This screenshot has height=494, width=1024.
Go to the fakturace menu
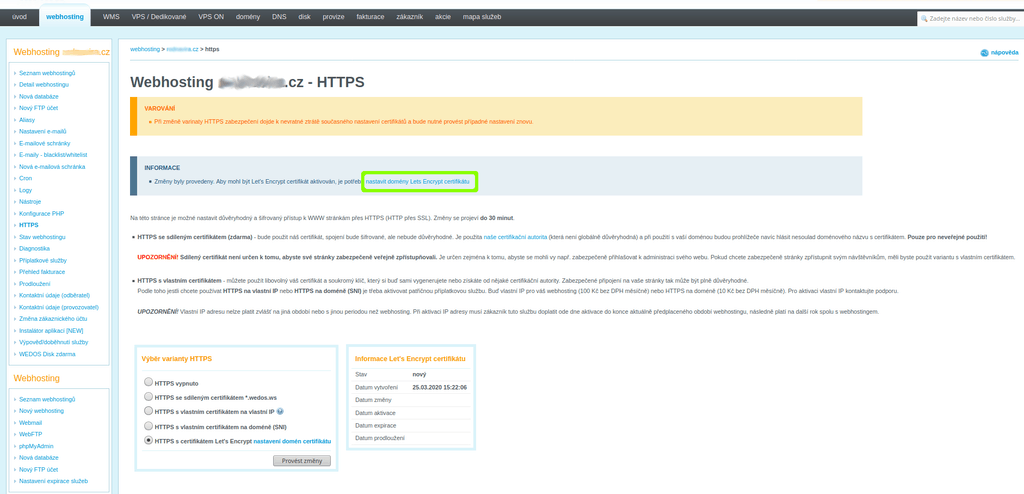tap(370, 17)
